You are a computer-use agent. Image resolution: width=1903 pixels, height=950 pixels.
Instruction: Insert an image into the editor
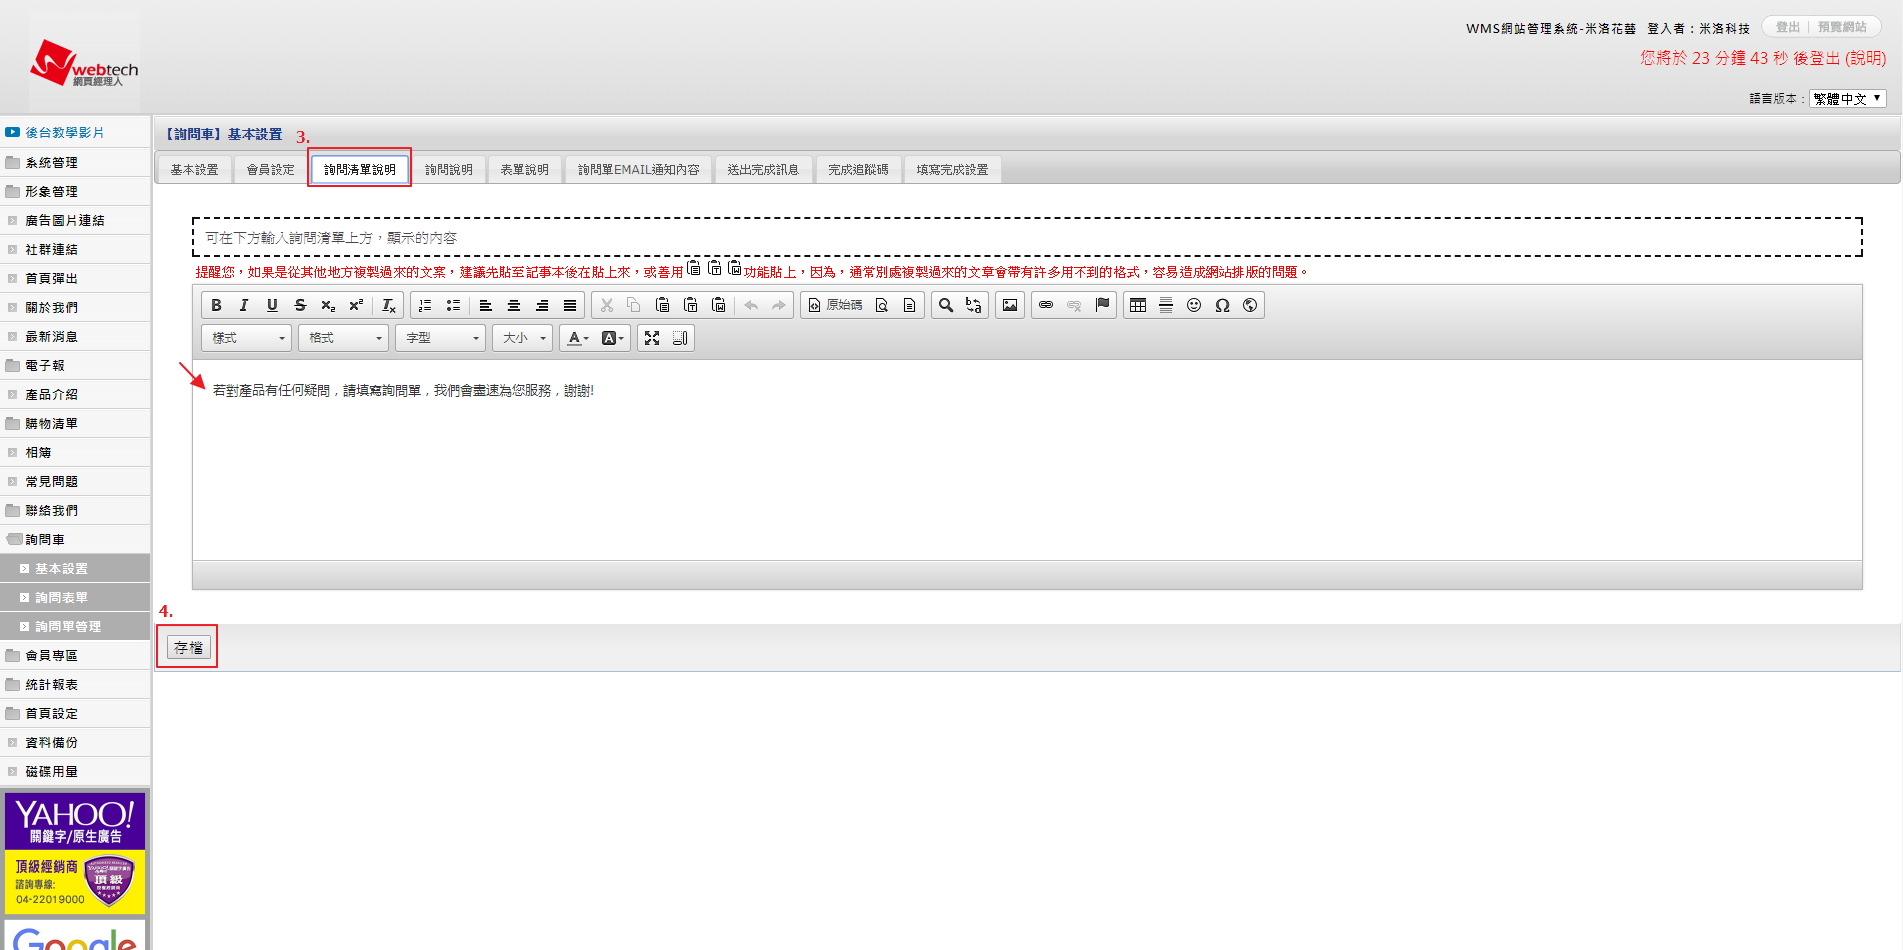1010,305
